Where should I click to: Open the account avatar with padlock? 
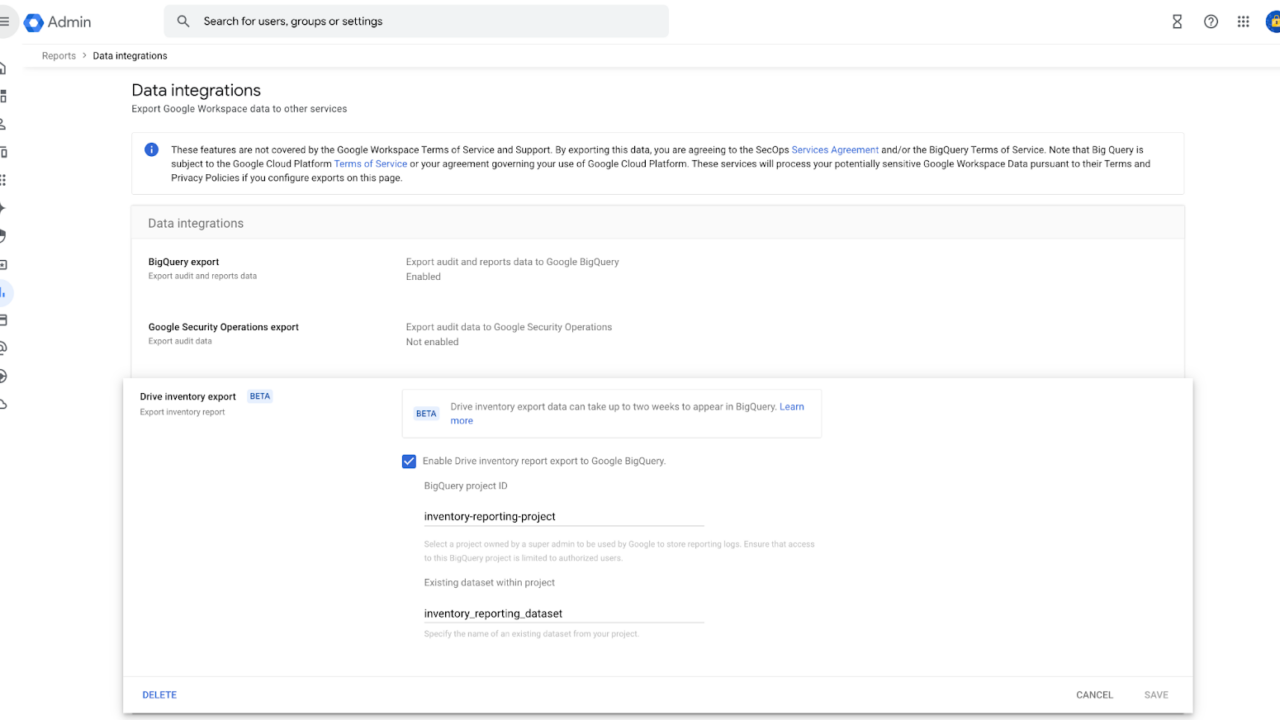pyautogui.click(x=1272, y=21)
